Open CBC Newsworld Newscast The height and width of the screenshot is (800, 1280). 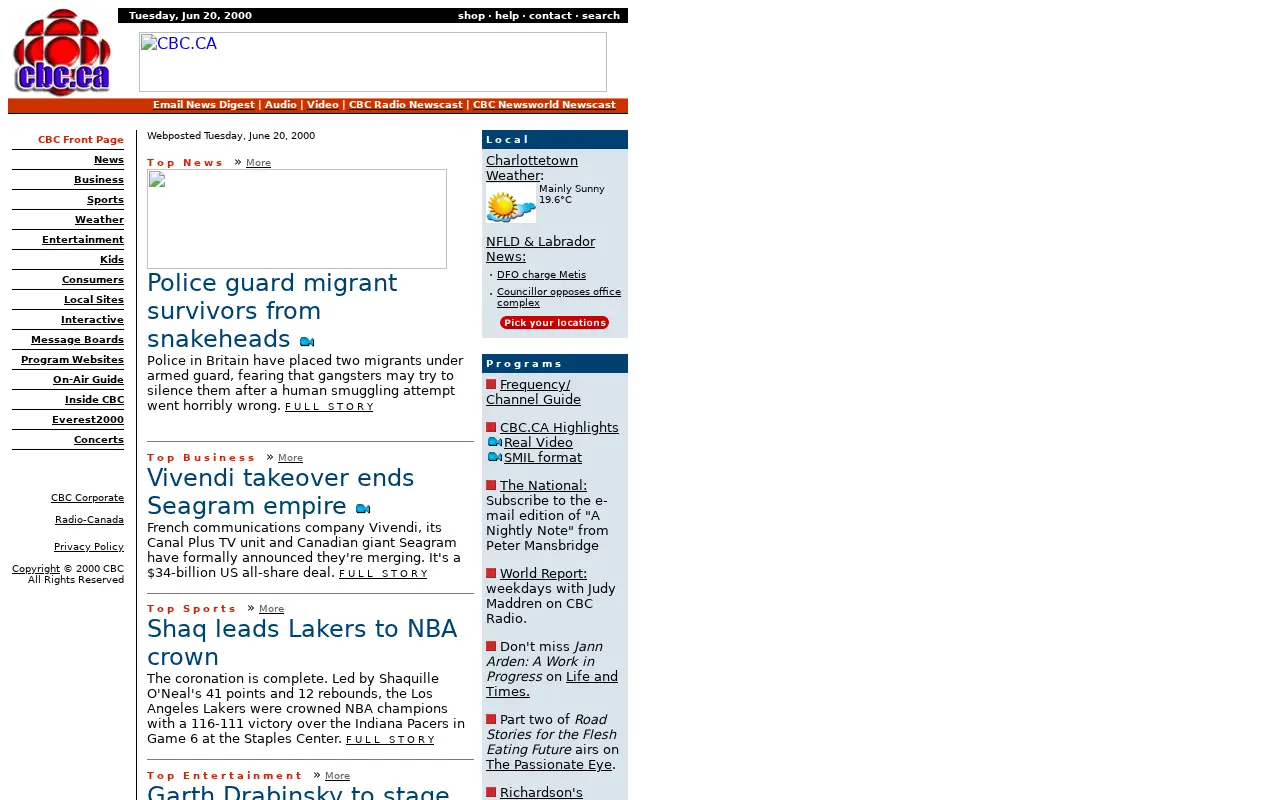coord(544,105)
